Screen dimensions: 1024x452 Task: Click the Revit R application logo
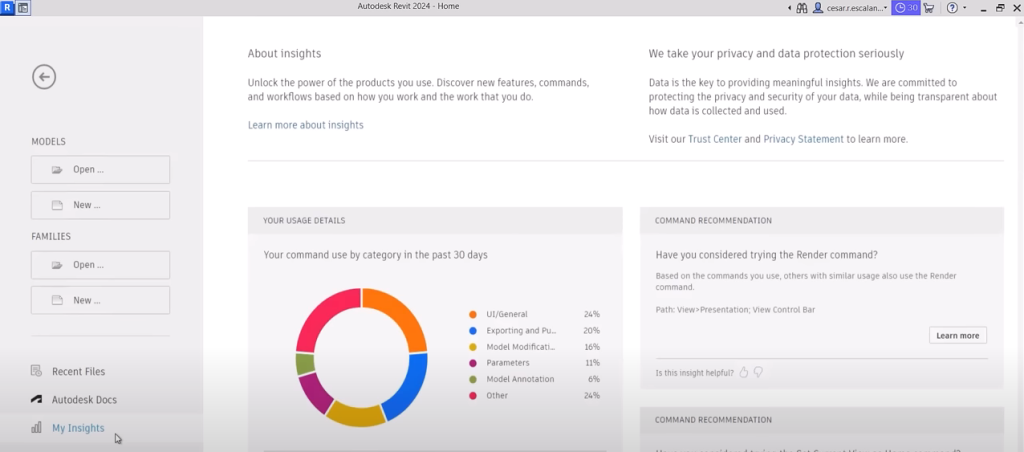(8, 8)
